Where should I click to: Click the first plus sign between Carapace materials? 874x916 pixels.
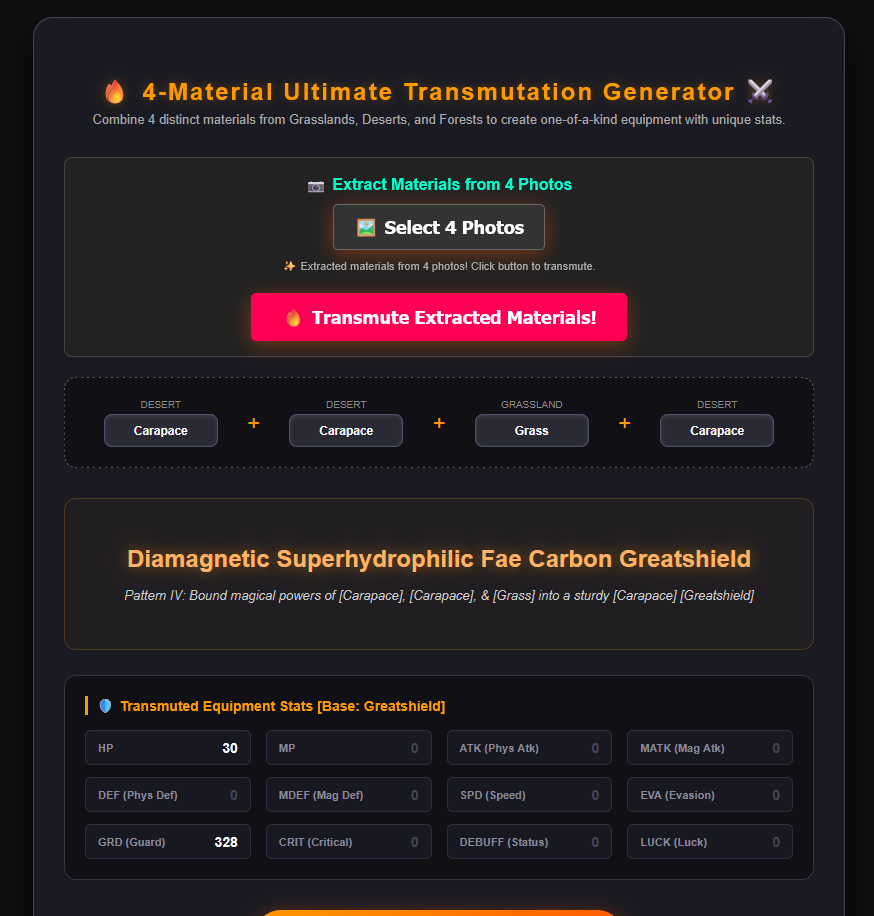[254, 423]
